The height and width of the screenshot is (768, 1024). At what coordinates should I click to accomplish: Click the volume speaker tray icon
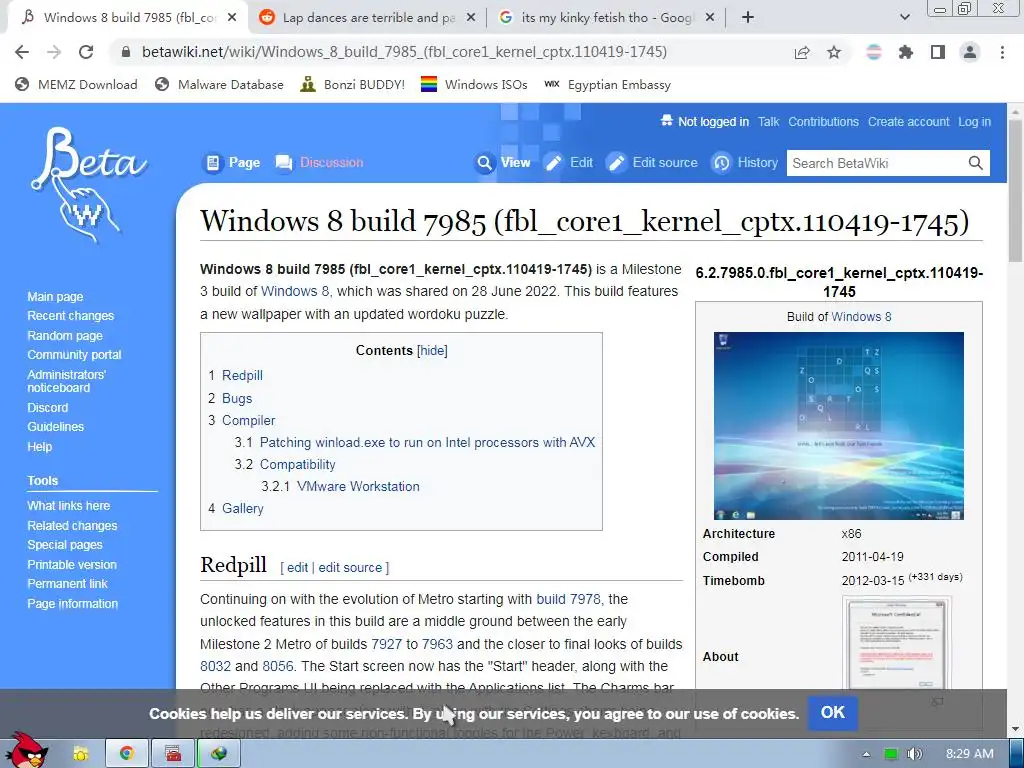(915, 754)
